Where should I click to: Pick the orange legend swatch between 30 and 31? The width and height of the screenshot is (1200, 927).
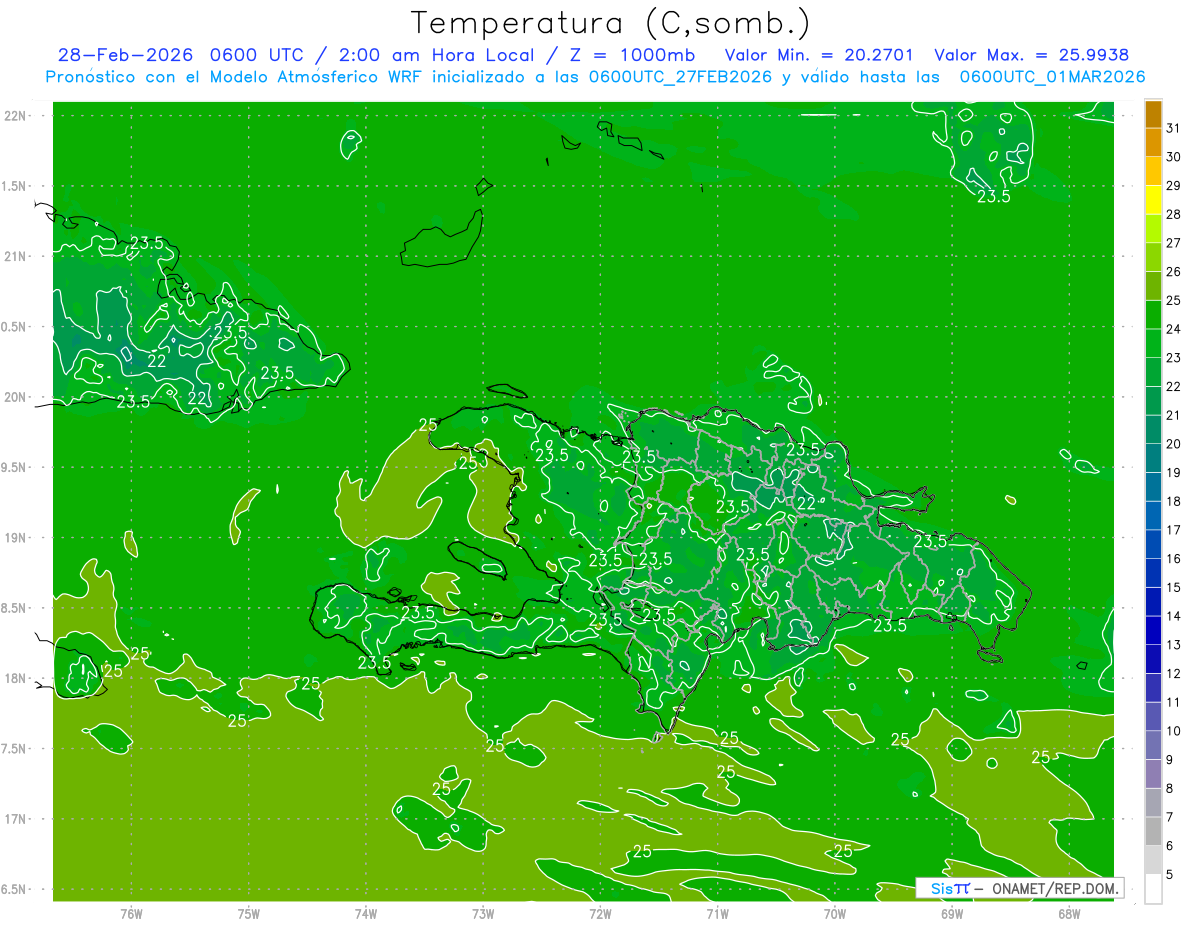(1153, 143)
